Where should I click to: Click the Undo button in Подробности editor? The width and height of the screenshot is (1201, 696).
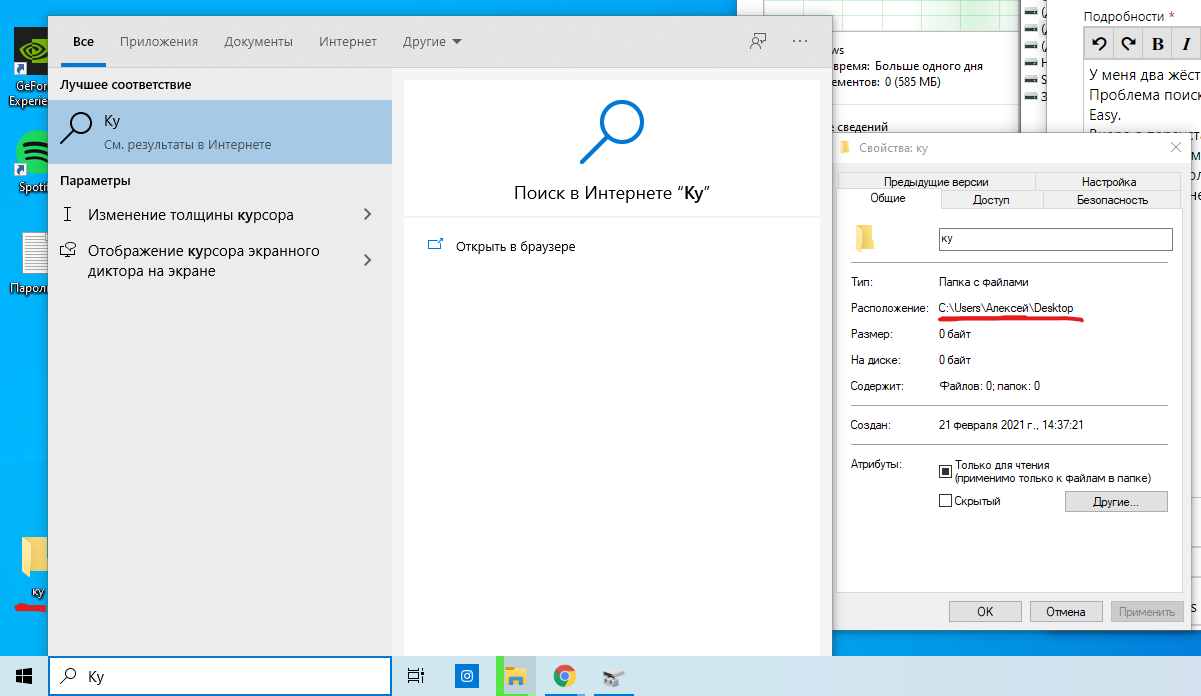tap(1100, 43)
